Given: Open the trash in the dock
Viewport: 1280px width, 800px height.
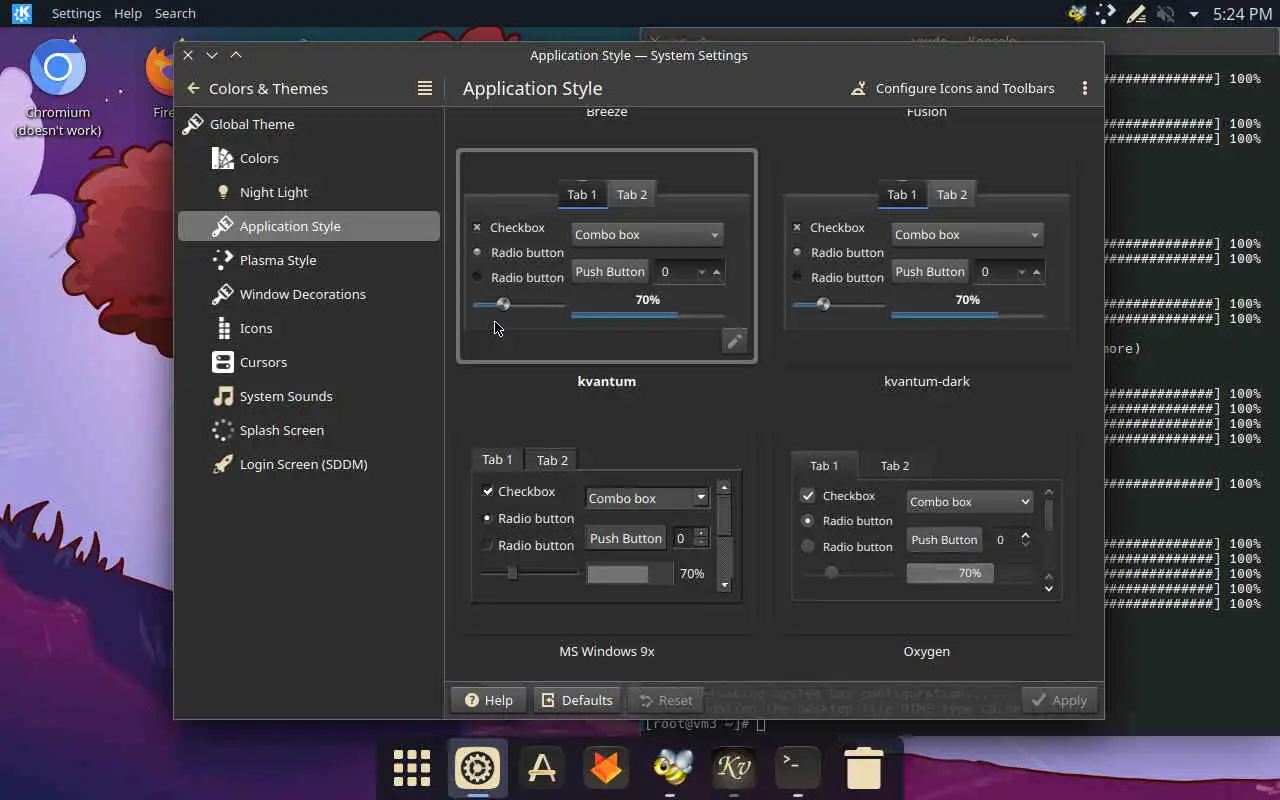Looking at the screenshot, I should click(863, 768).
